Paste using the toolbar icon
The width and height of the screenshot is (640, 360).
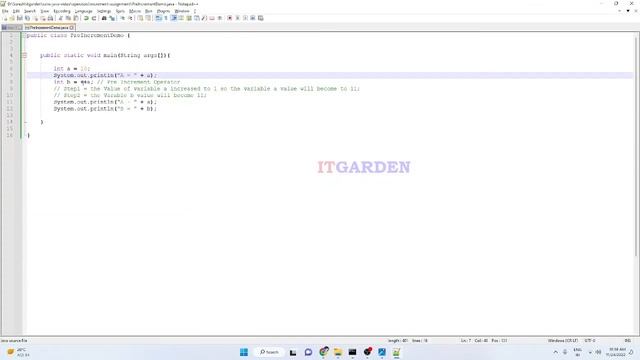click(76, 18)
